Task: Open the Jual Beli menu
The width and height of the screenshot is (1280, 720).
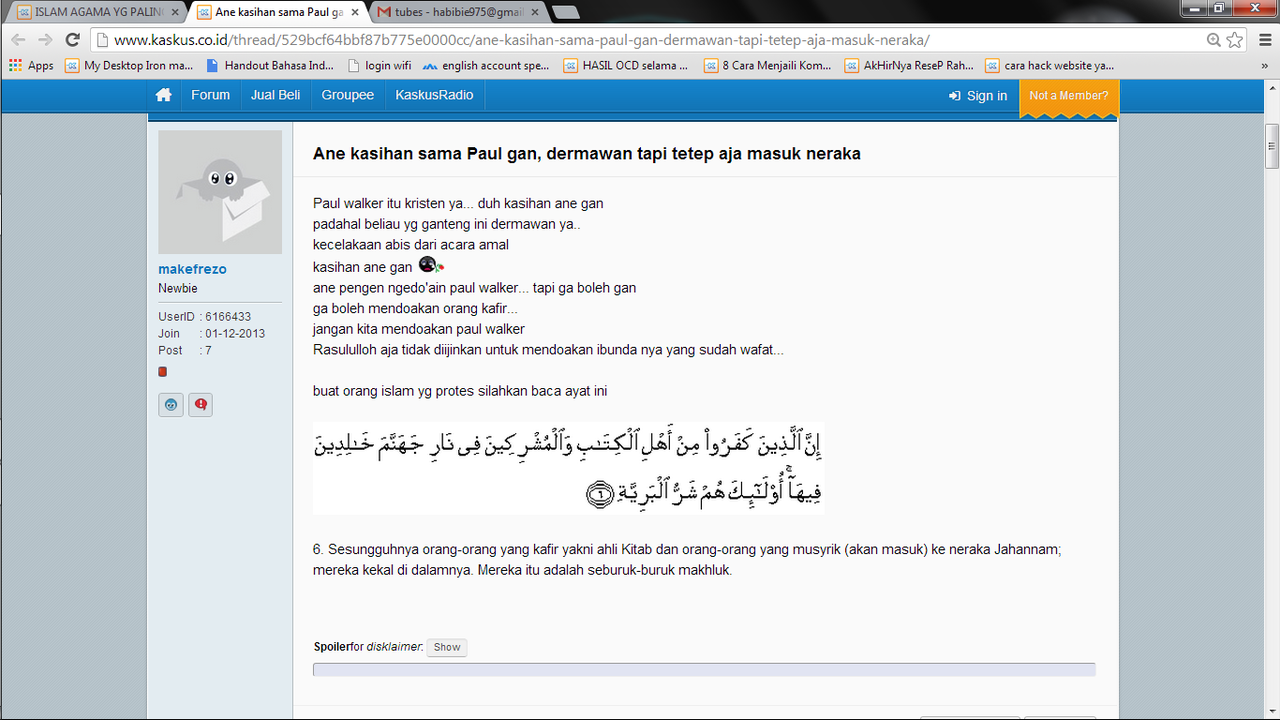Action: pos(276,95)
